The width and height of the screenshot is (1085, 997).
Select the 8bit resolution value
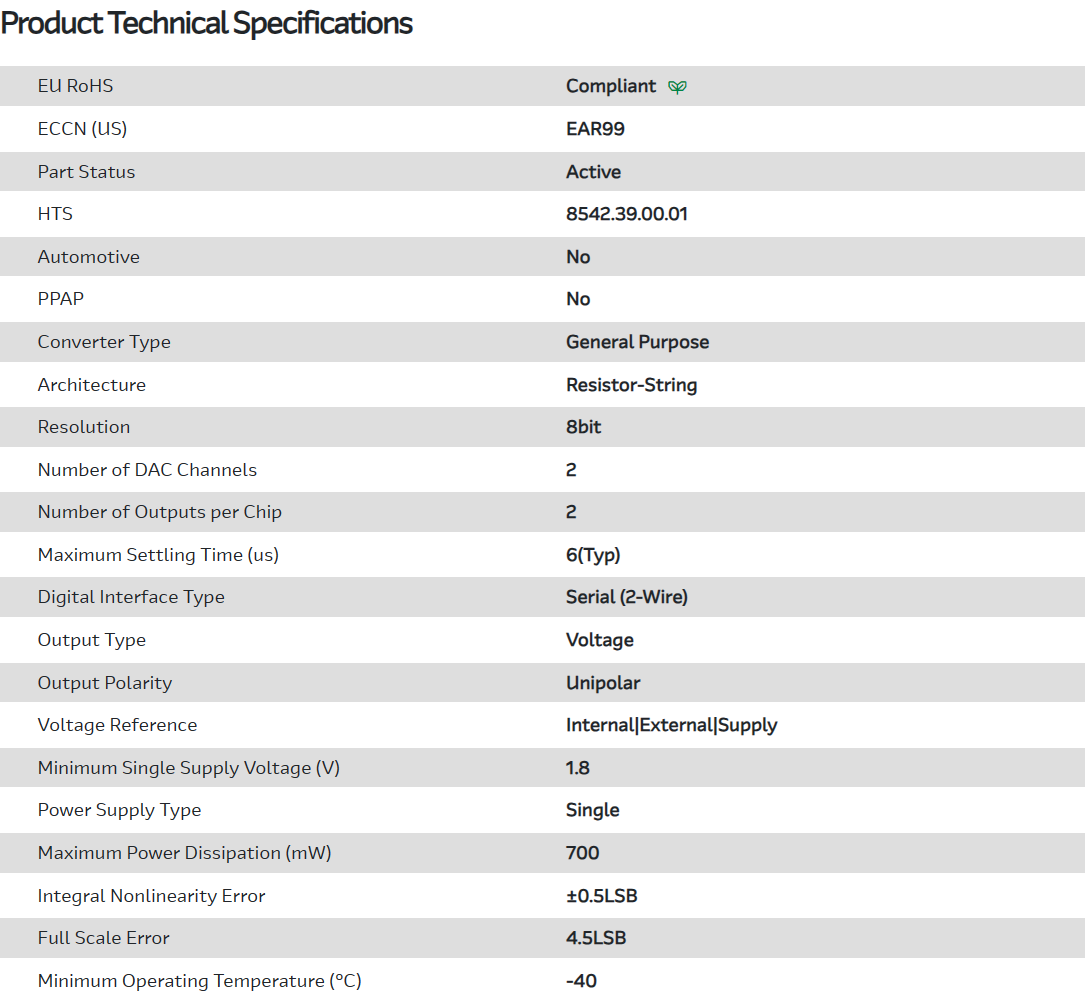(583, 427)
